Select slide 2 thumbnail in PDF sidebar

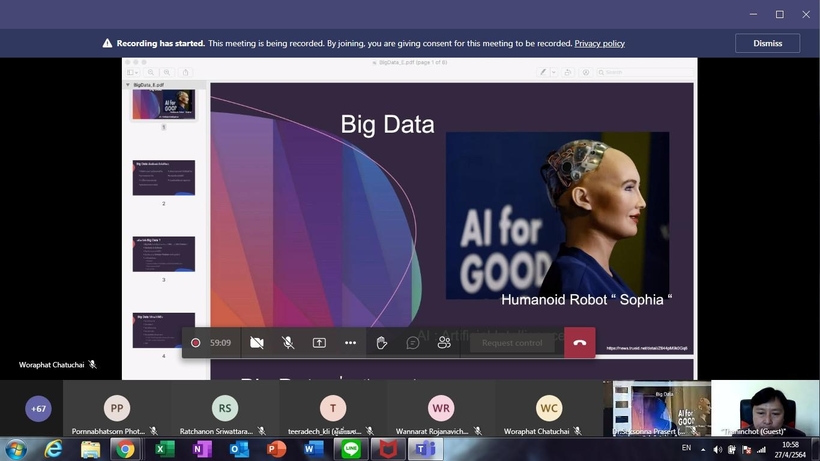tap(164, 178)
